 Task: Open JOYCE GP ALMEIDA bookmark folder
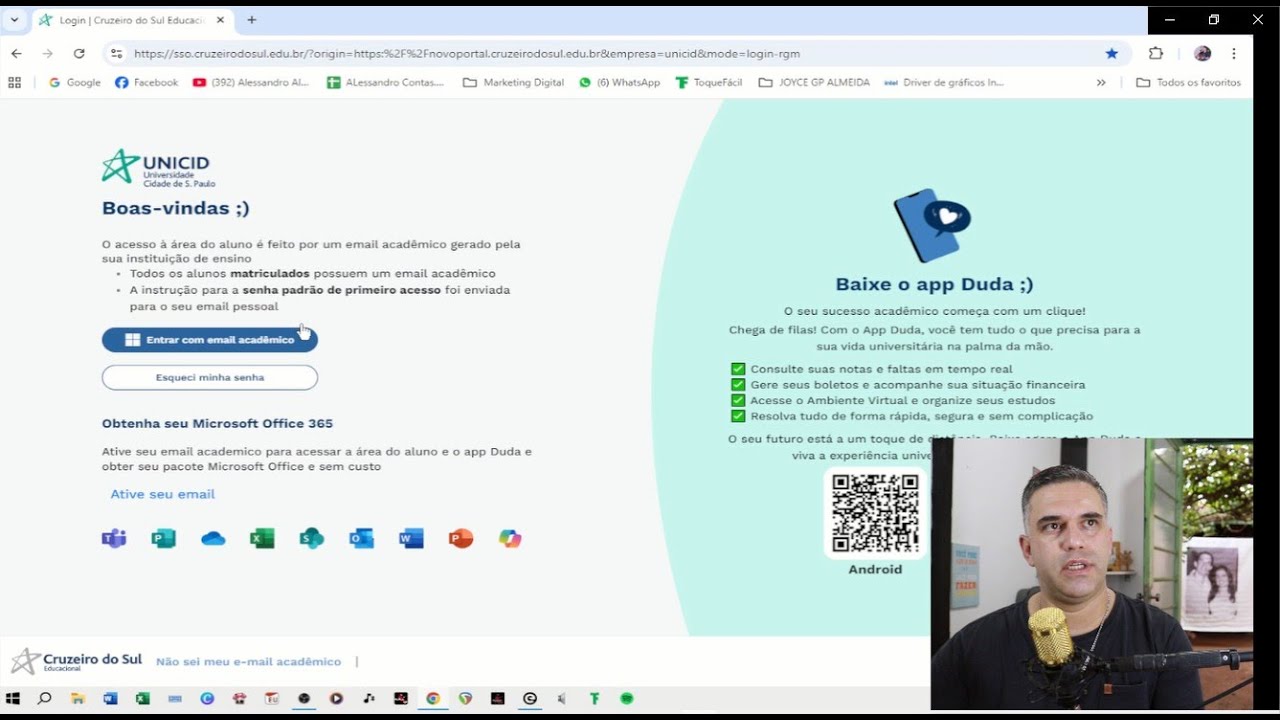[x=814, y=82]
